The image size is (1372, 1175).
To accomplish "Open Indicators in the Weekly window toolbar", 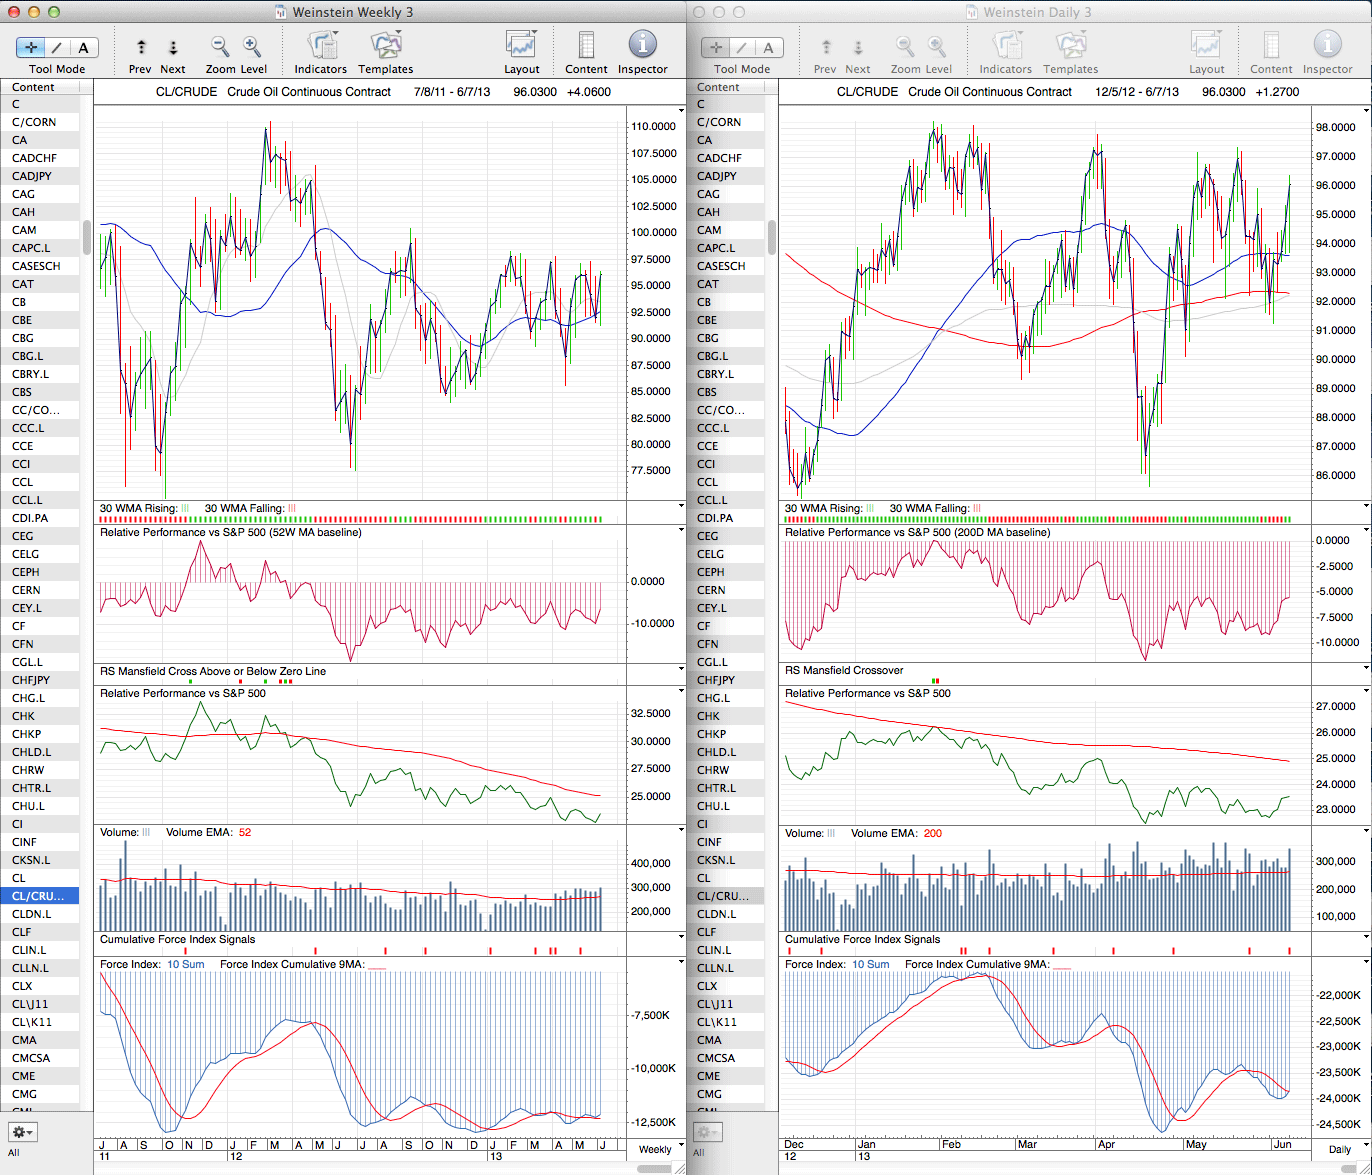I will pos(321,46).
